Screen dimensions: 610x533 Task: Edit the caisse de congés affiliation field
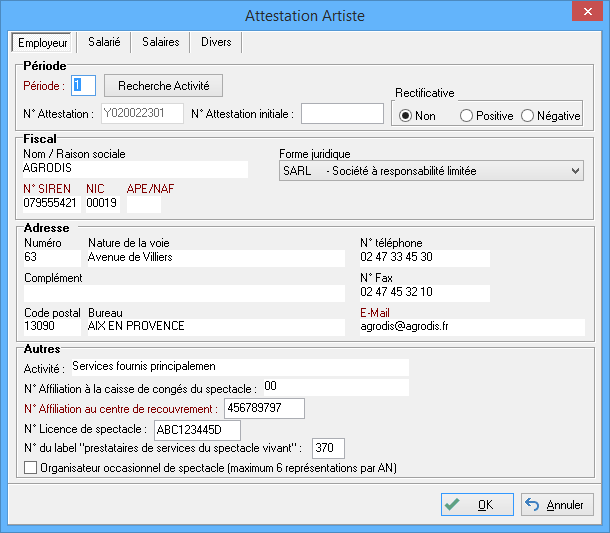(x=336, y=387)
